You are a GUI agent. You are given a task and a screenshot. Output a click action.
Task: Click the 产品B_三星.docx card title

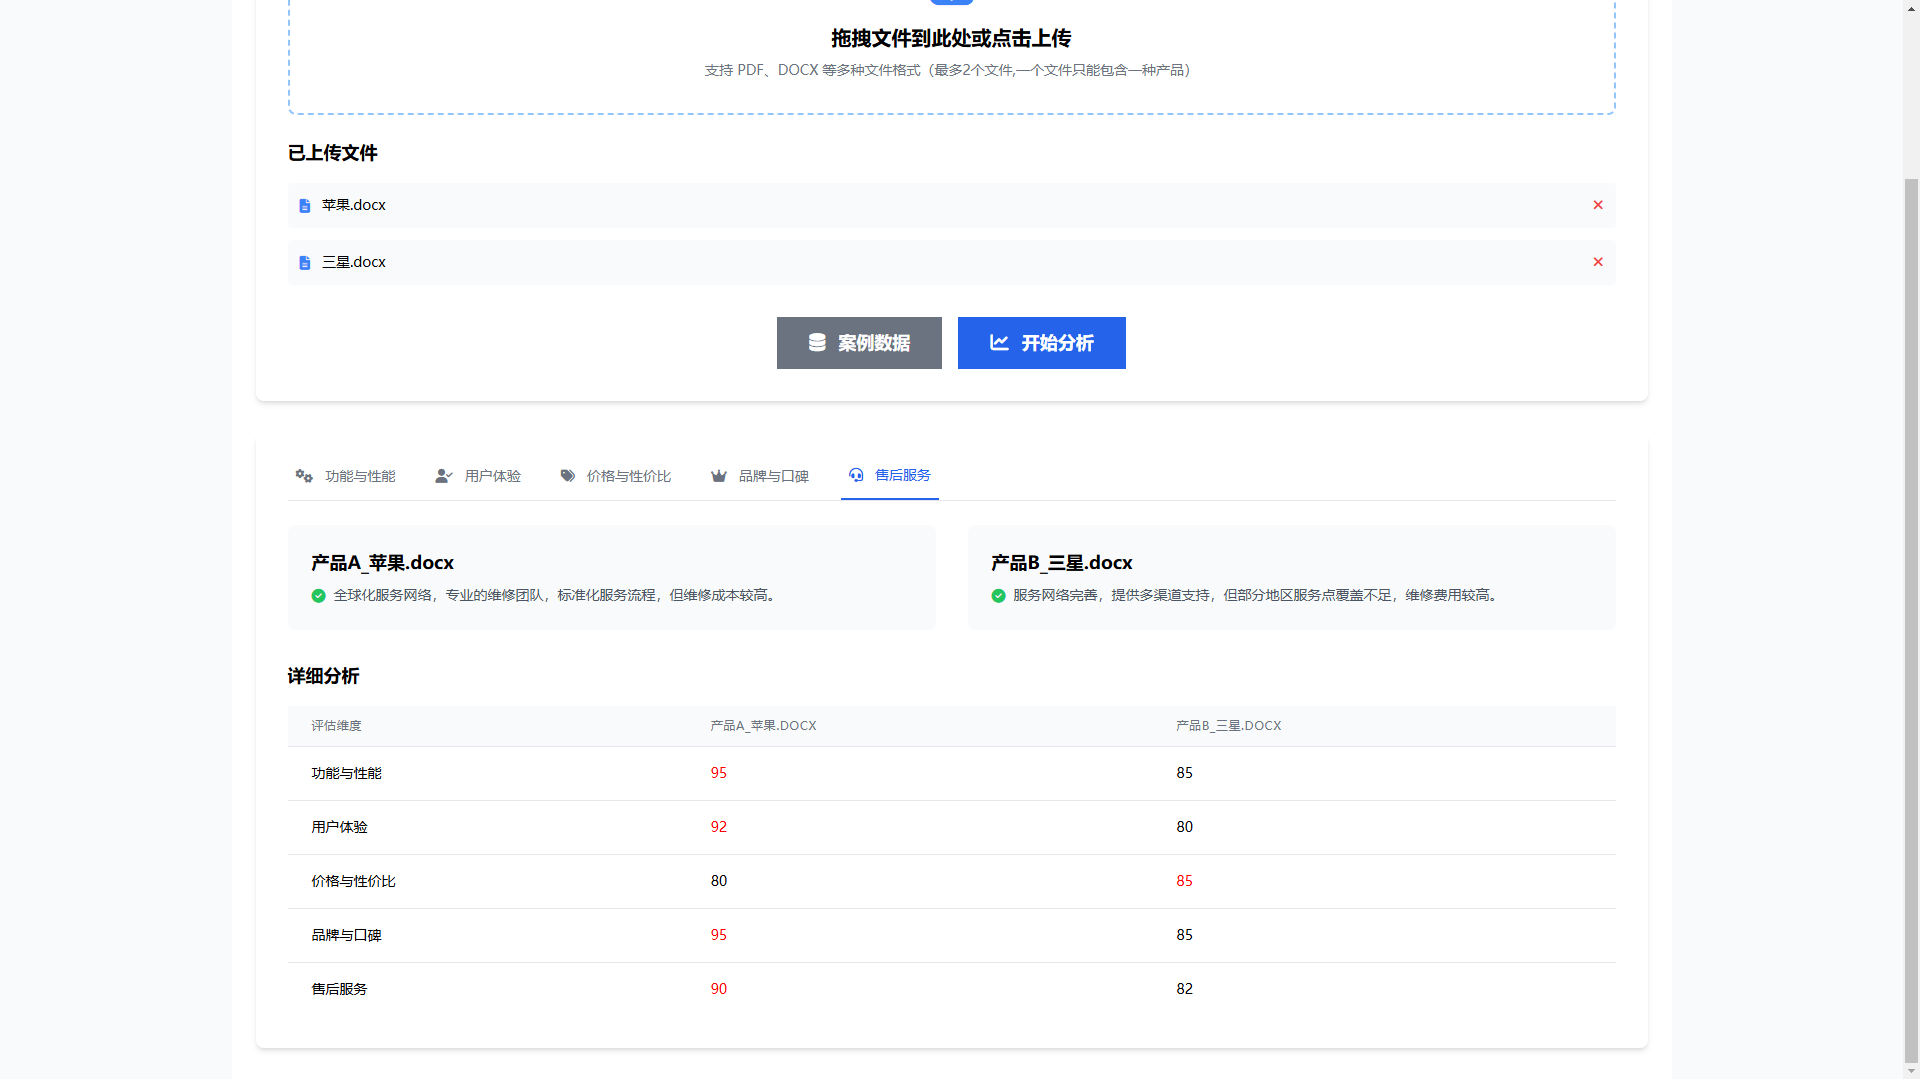point(1062,563)
